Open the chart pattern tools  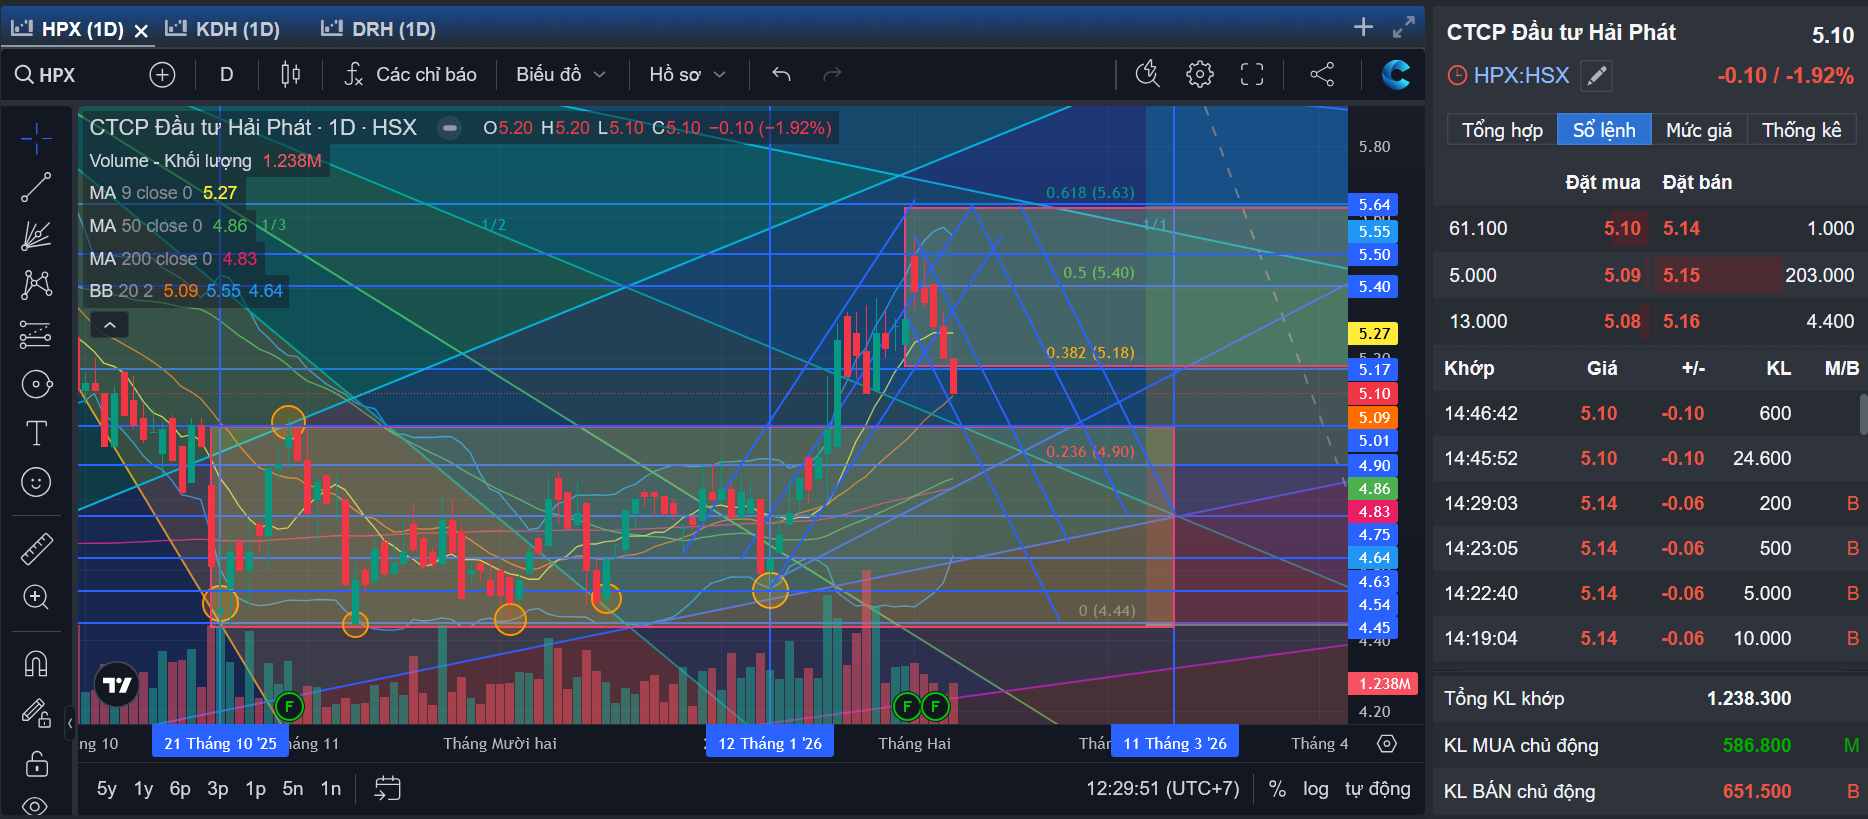[x=36, y=285]
